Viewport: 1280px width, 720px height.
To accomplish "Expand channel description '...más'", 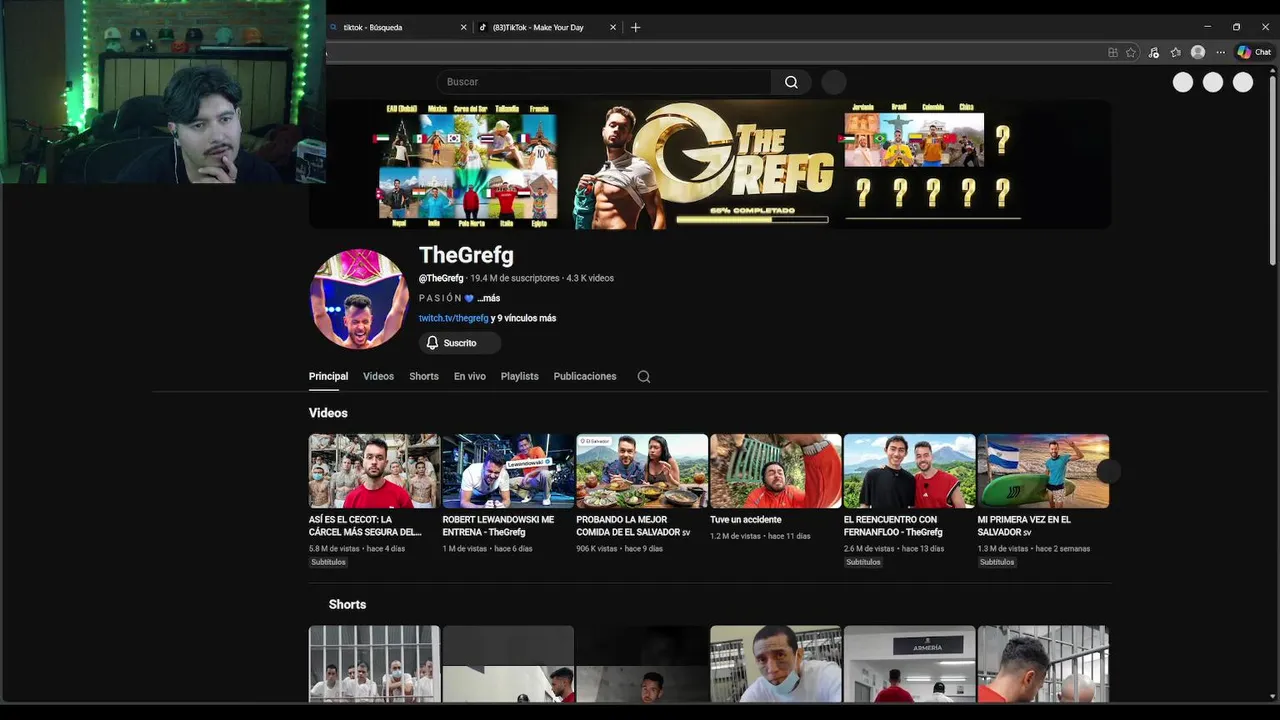I will click(x=488, y=298).
